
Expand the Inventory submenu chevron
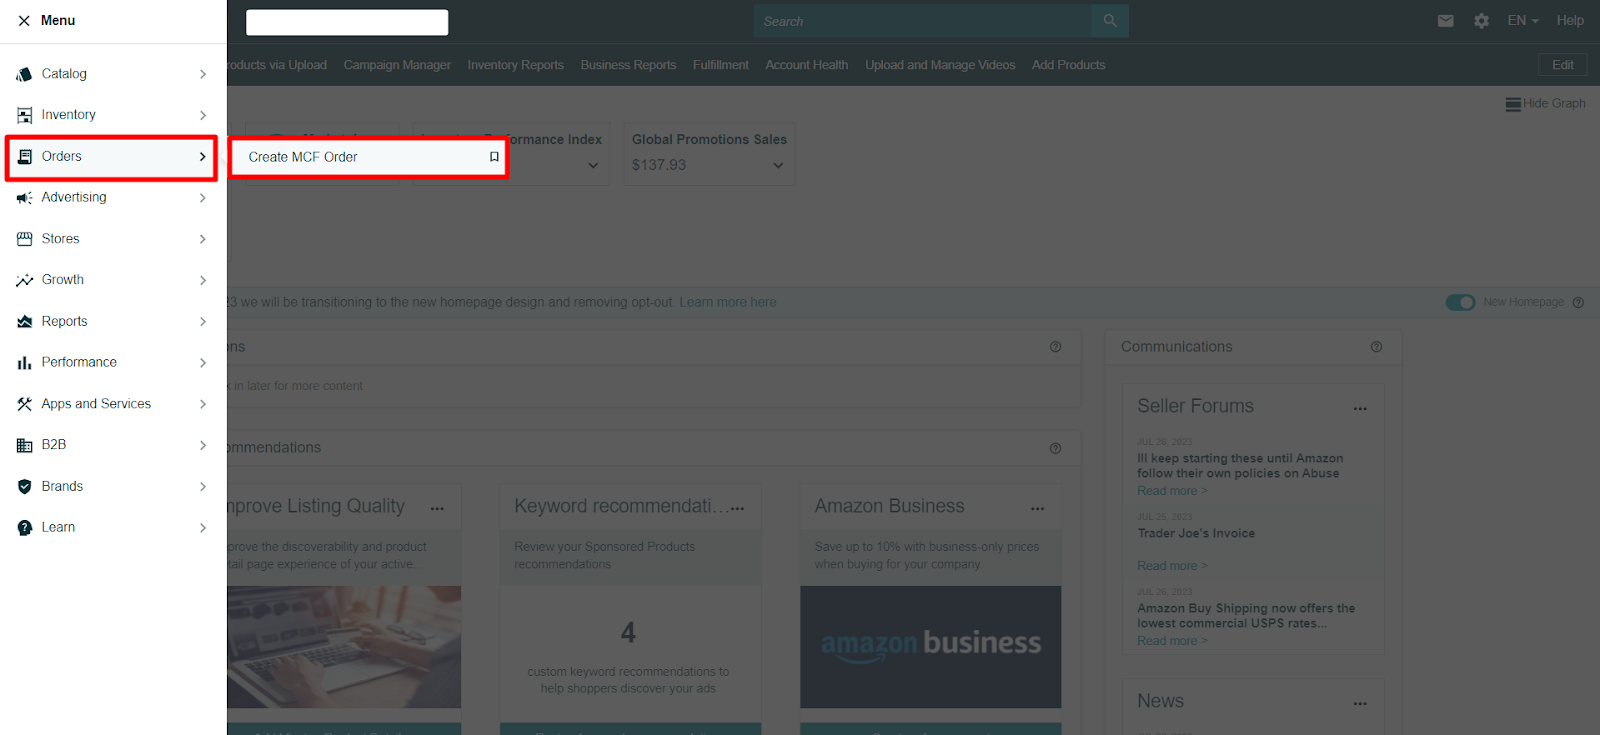(203, 115)
